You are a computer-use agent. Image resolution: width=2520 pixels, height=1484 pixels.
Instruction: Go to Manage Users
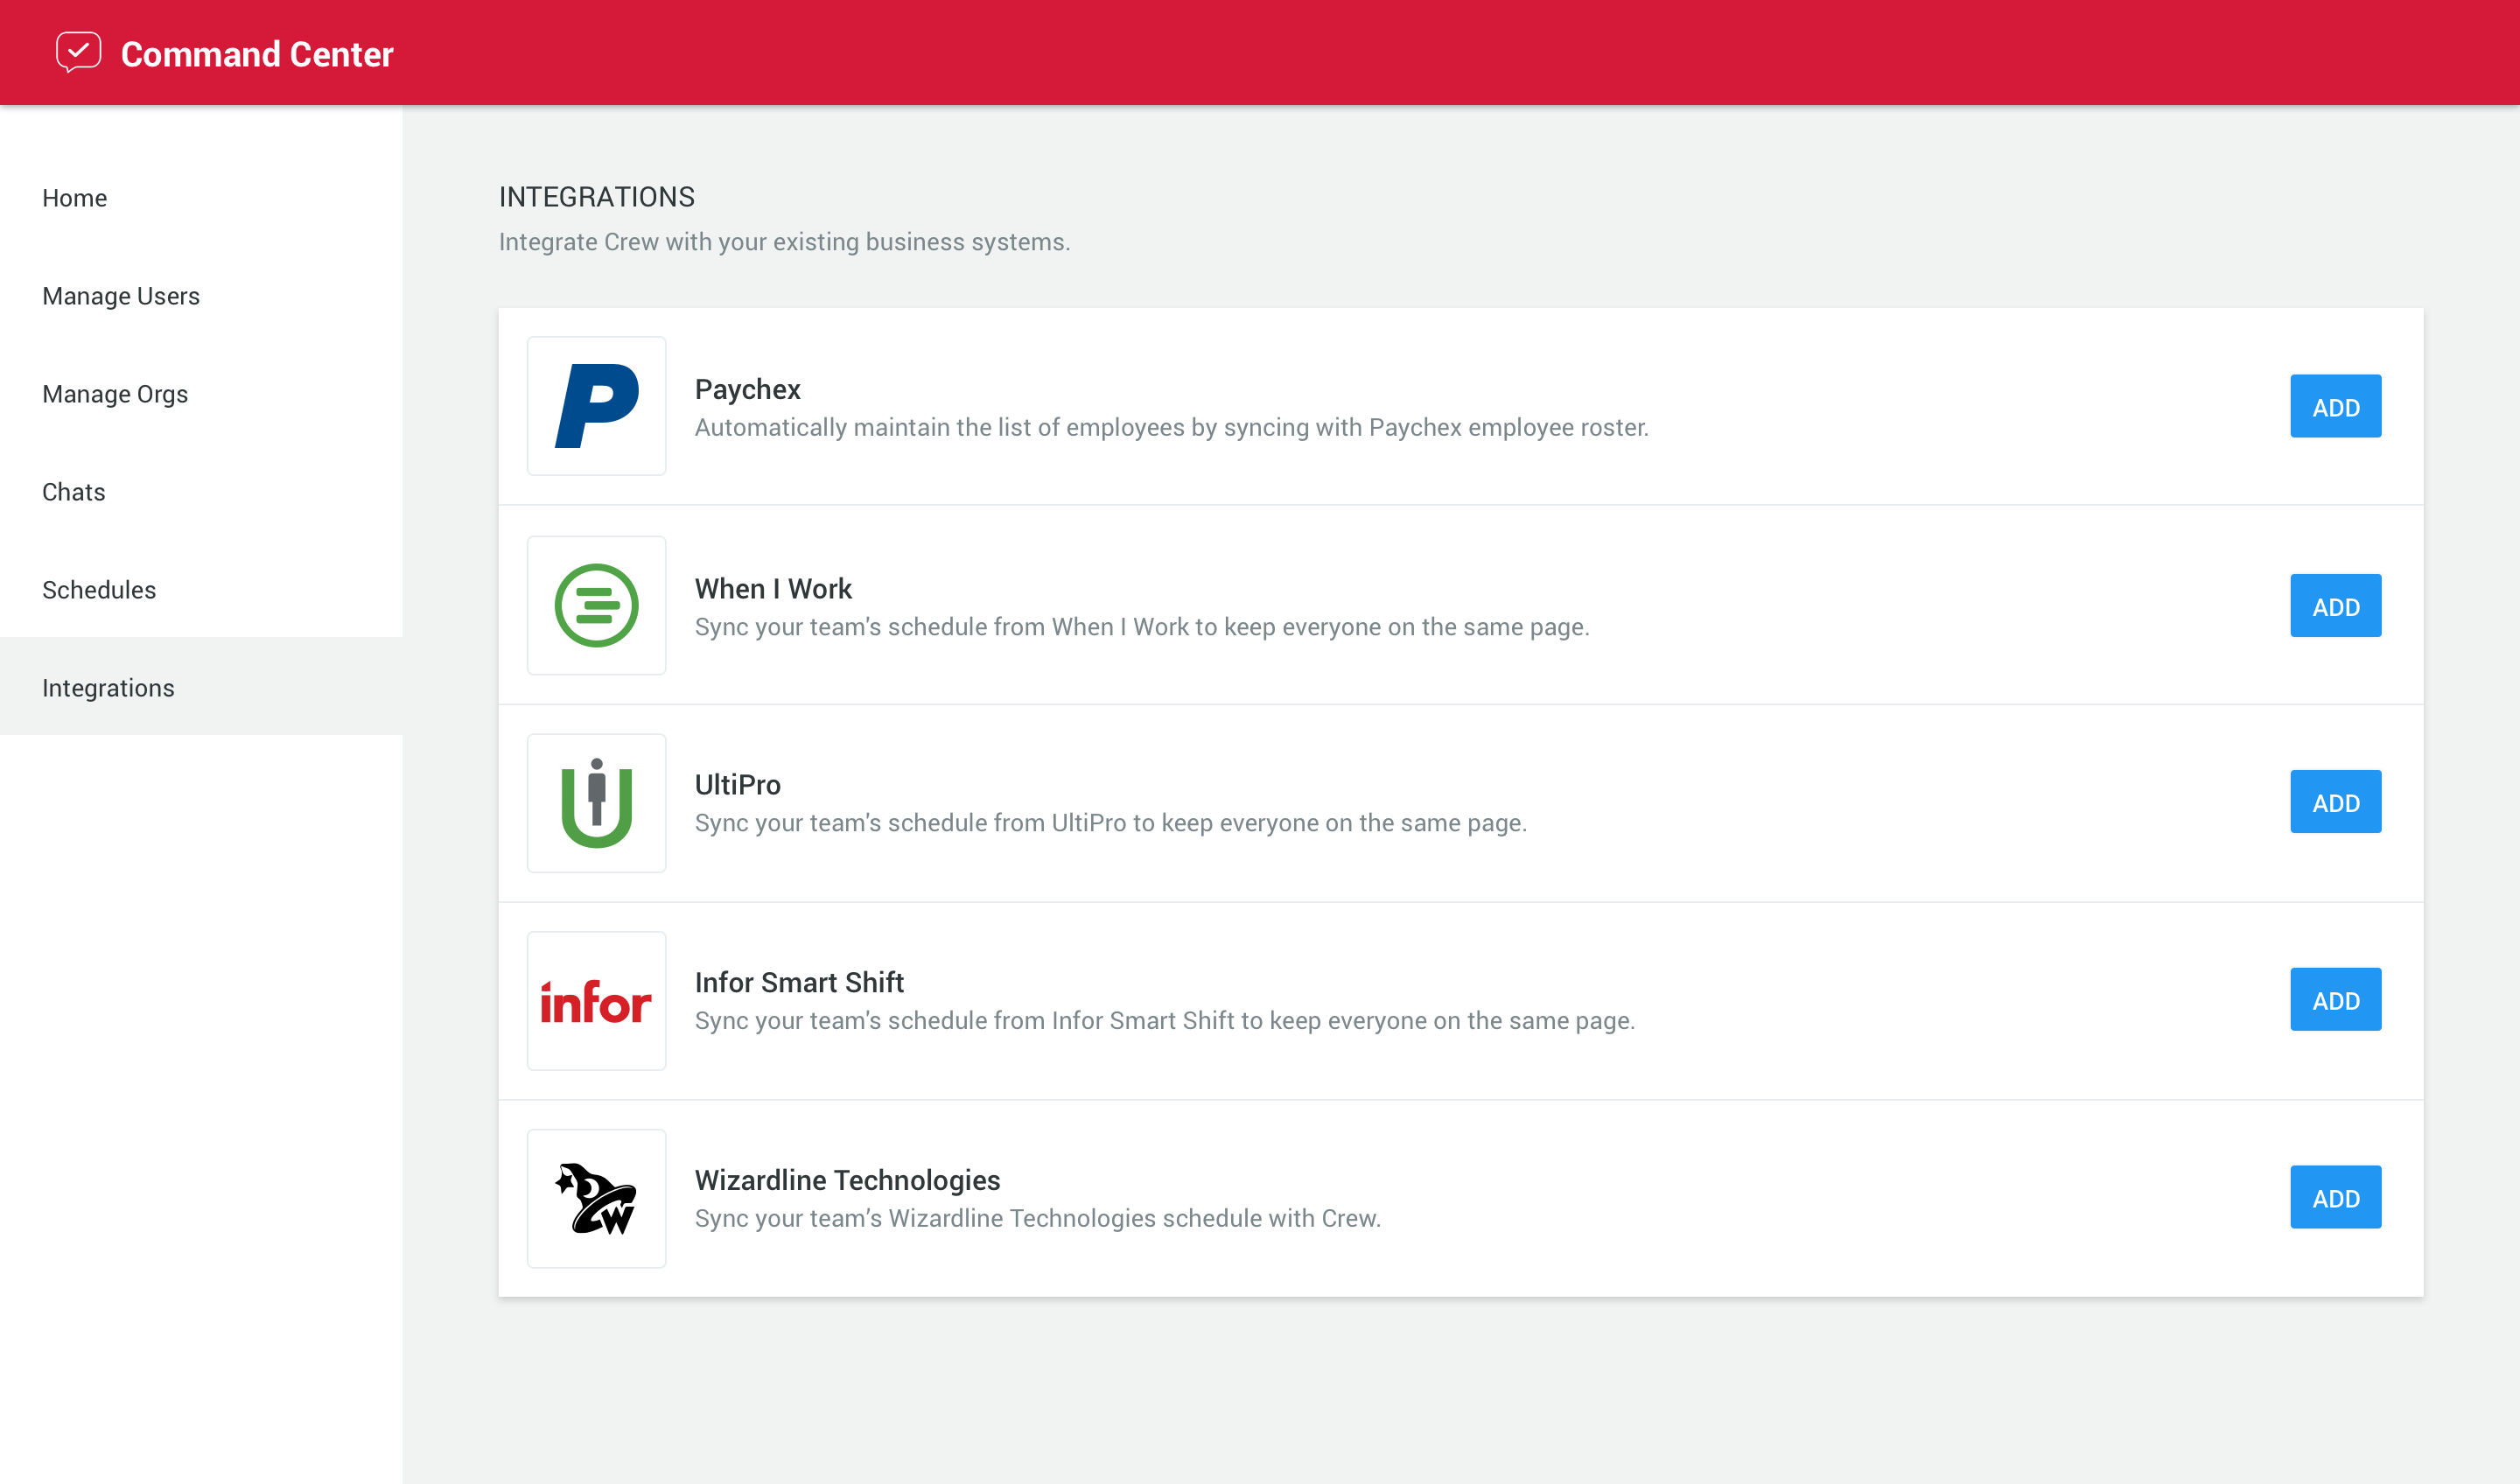[x=201, y=296]
